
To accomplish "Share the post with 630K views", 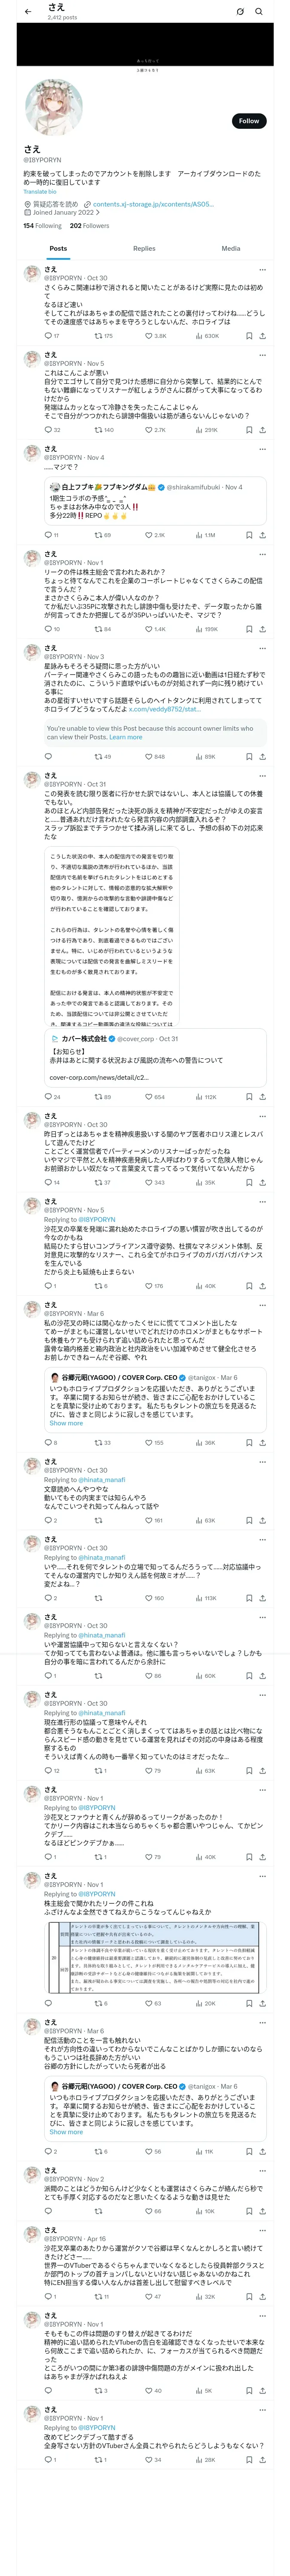I will [263, 336].
